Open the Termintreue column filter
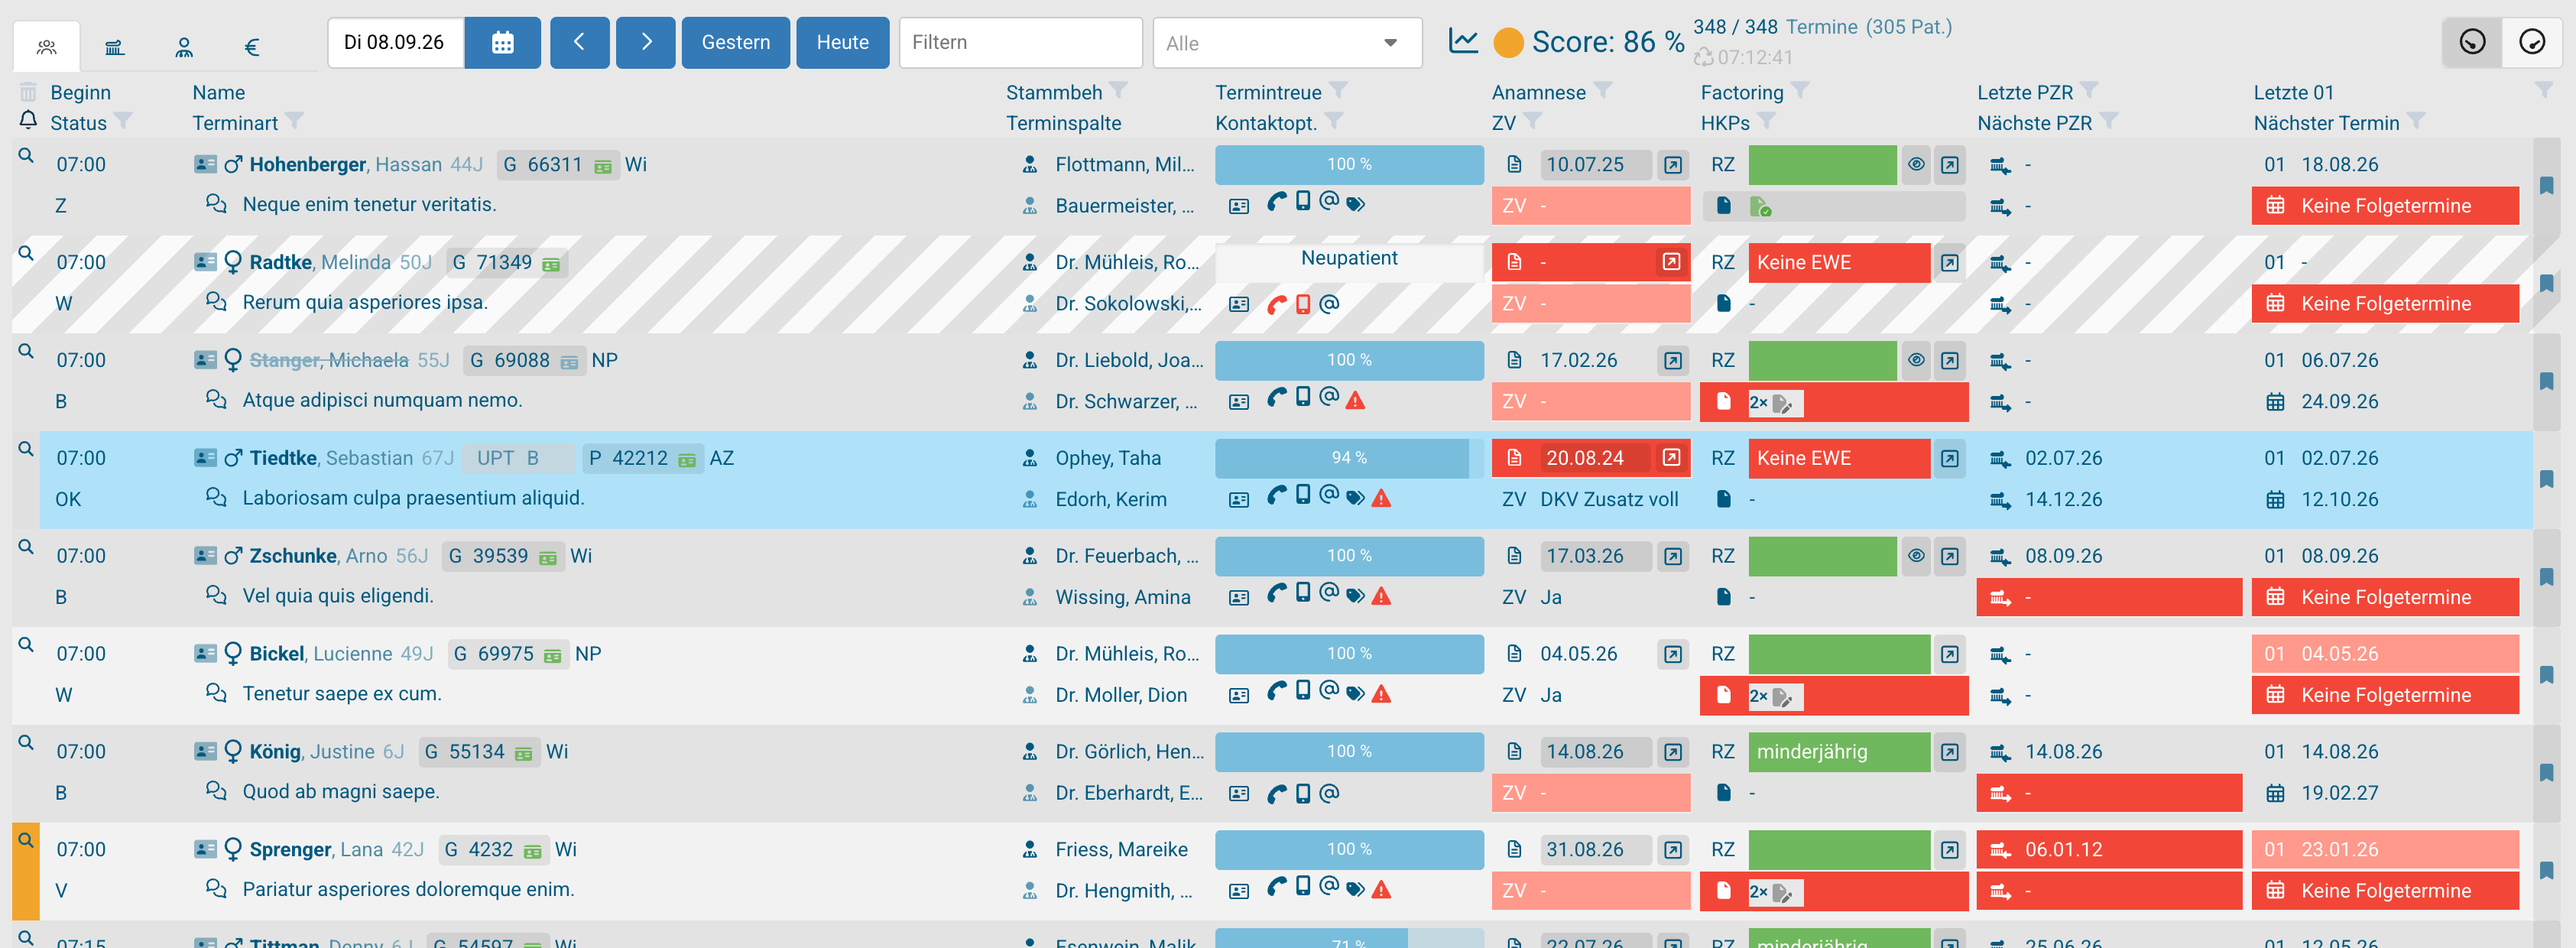The height and width of the screenshot is (948, 2576). click(1338, 91)
